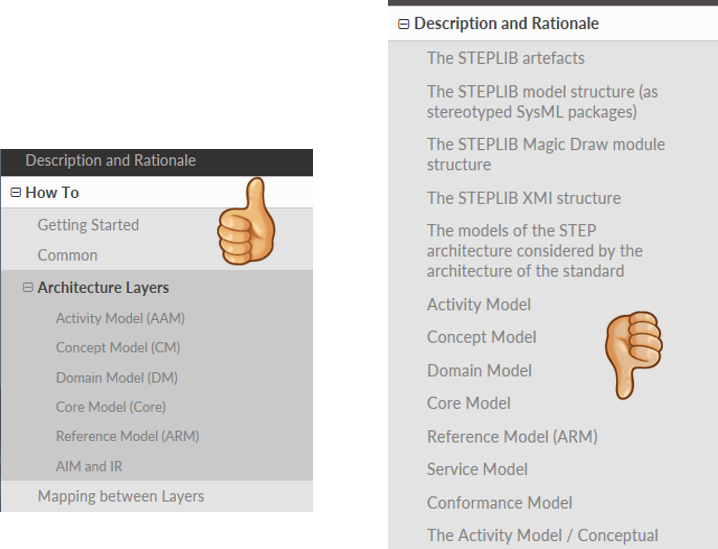Select The STEPLIB XMI structure
The image size is (718, 549).
click(x=523, y=198)
